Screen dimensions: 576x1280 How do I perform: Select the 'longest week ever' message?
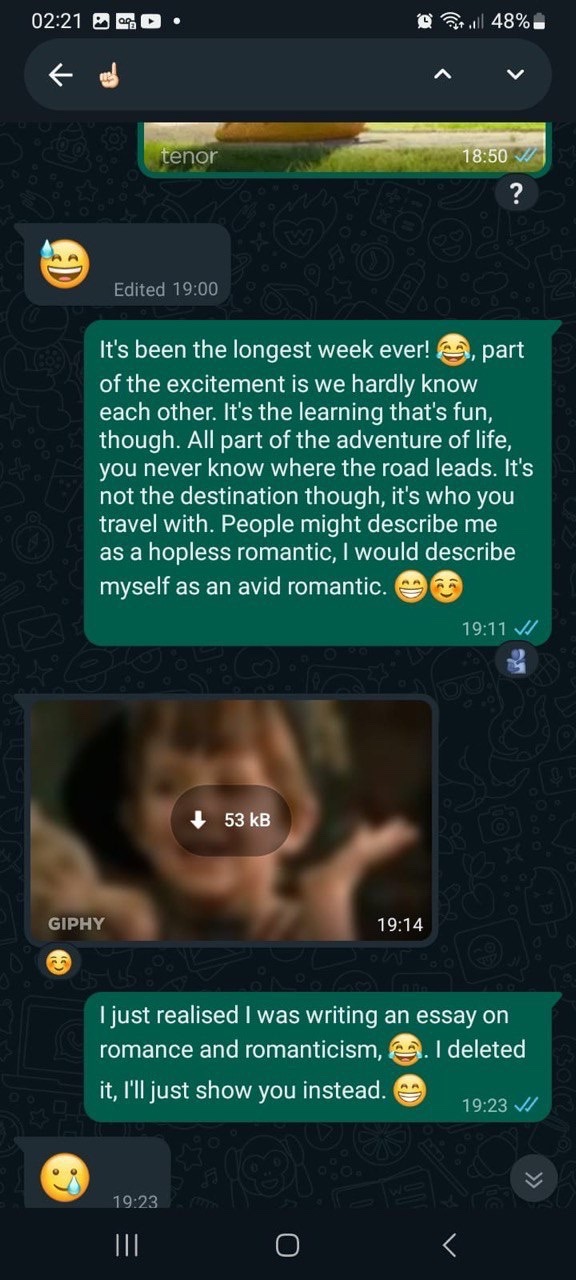point(317,483)
